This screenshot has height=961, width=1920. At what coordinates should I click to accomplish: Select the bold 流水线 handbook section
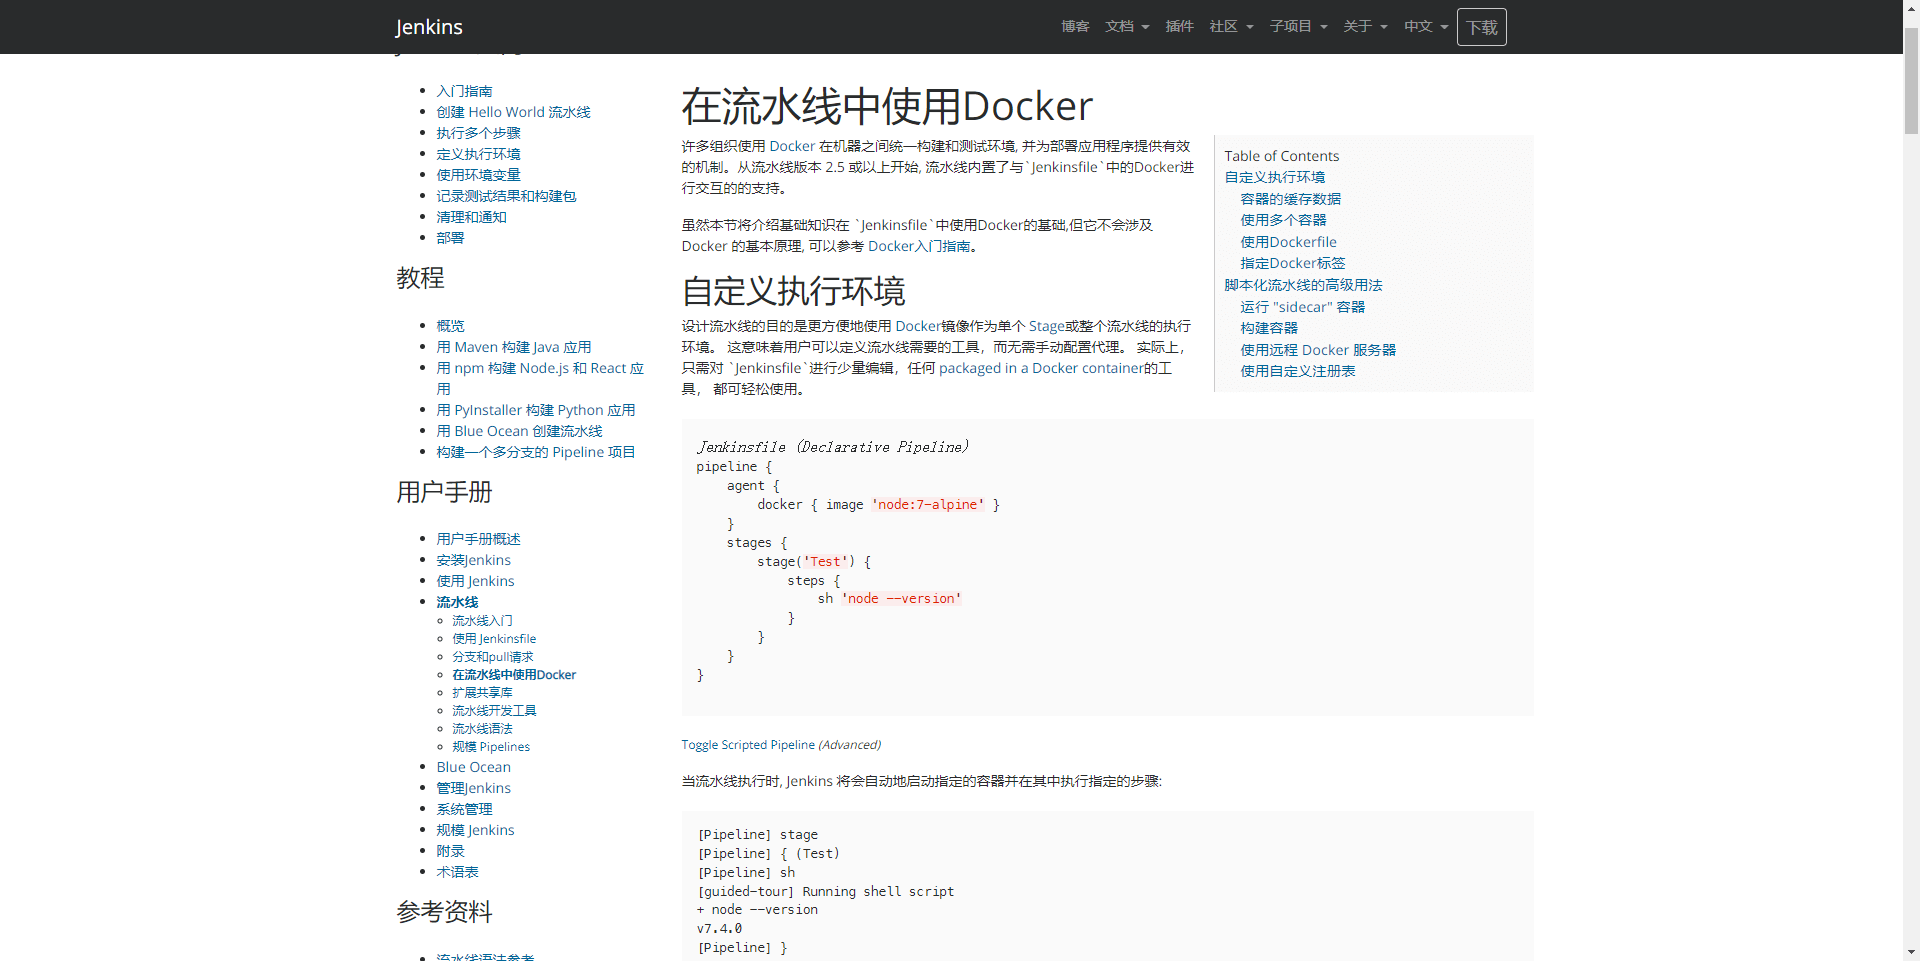(457, 602)
